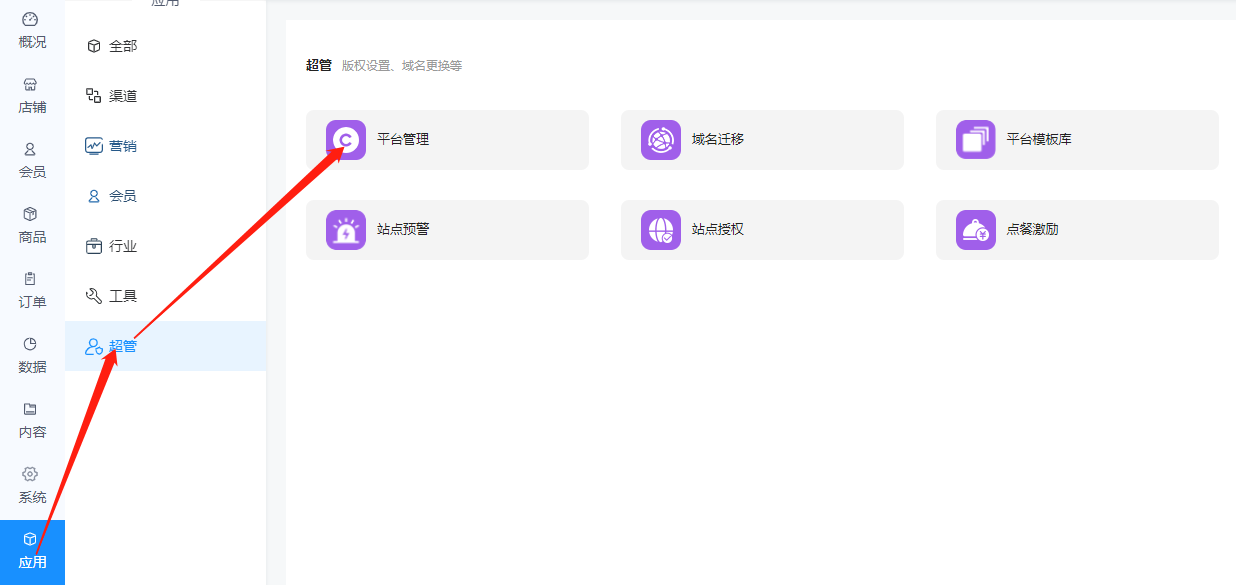
Task: Open the 平台管理 card label
Action: (403, 139)
